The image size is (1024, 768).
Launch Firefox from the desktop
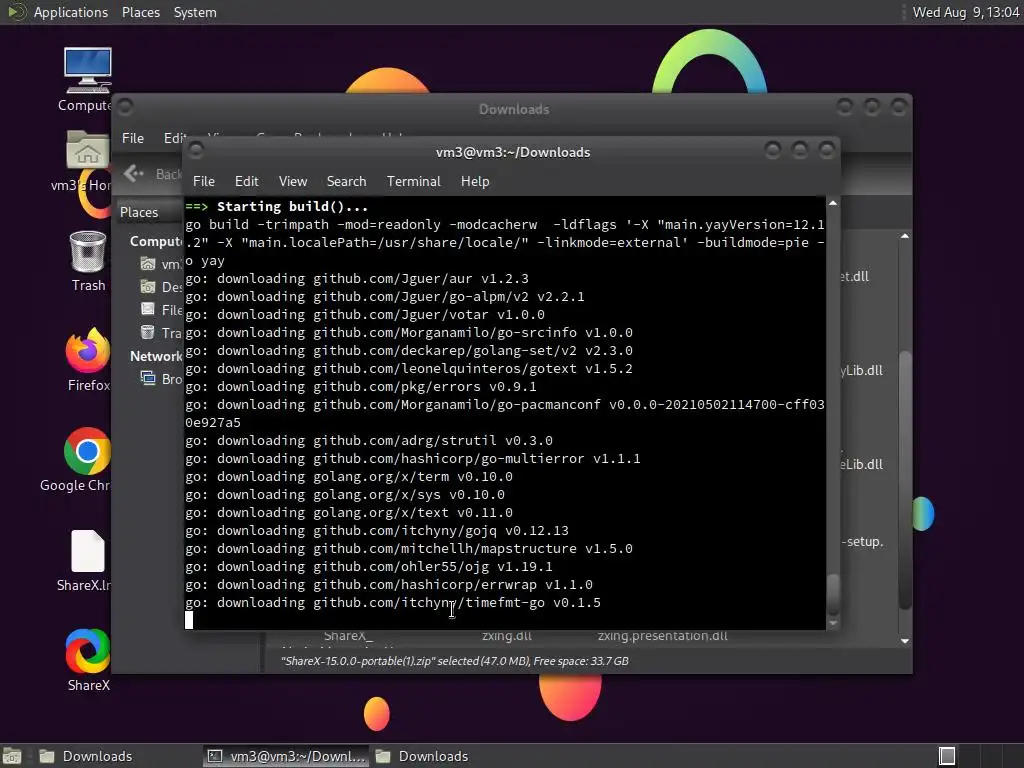[88, 350]
